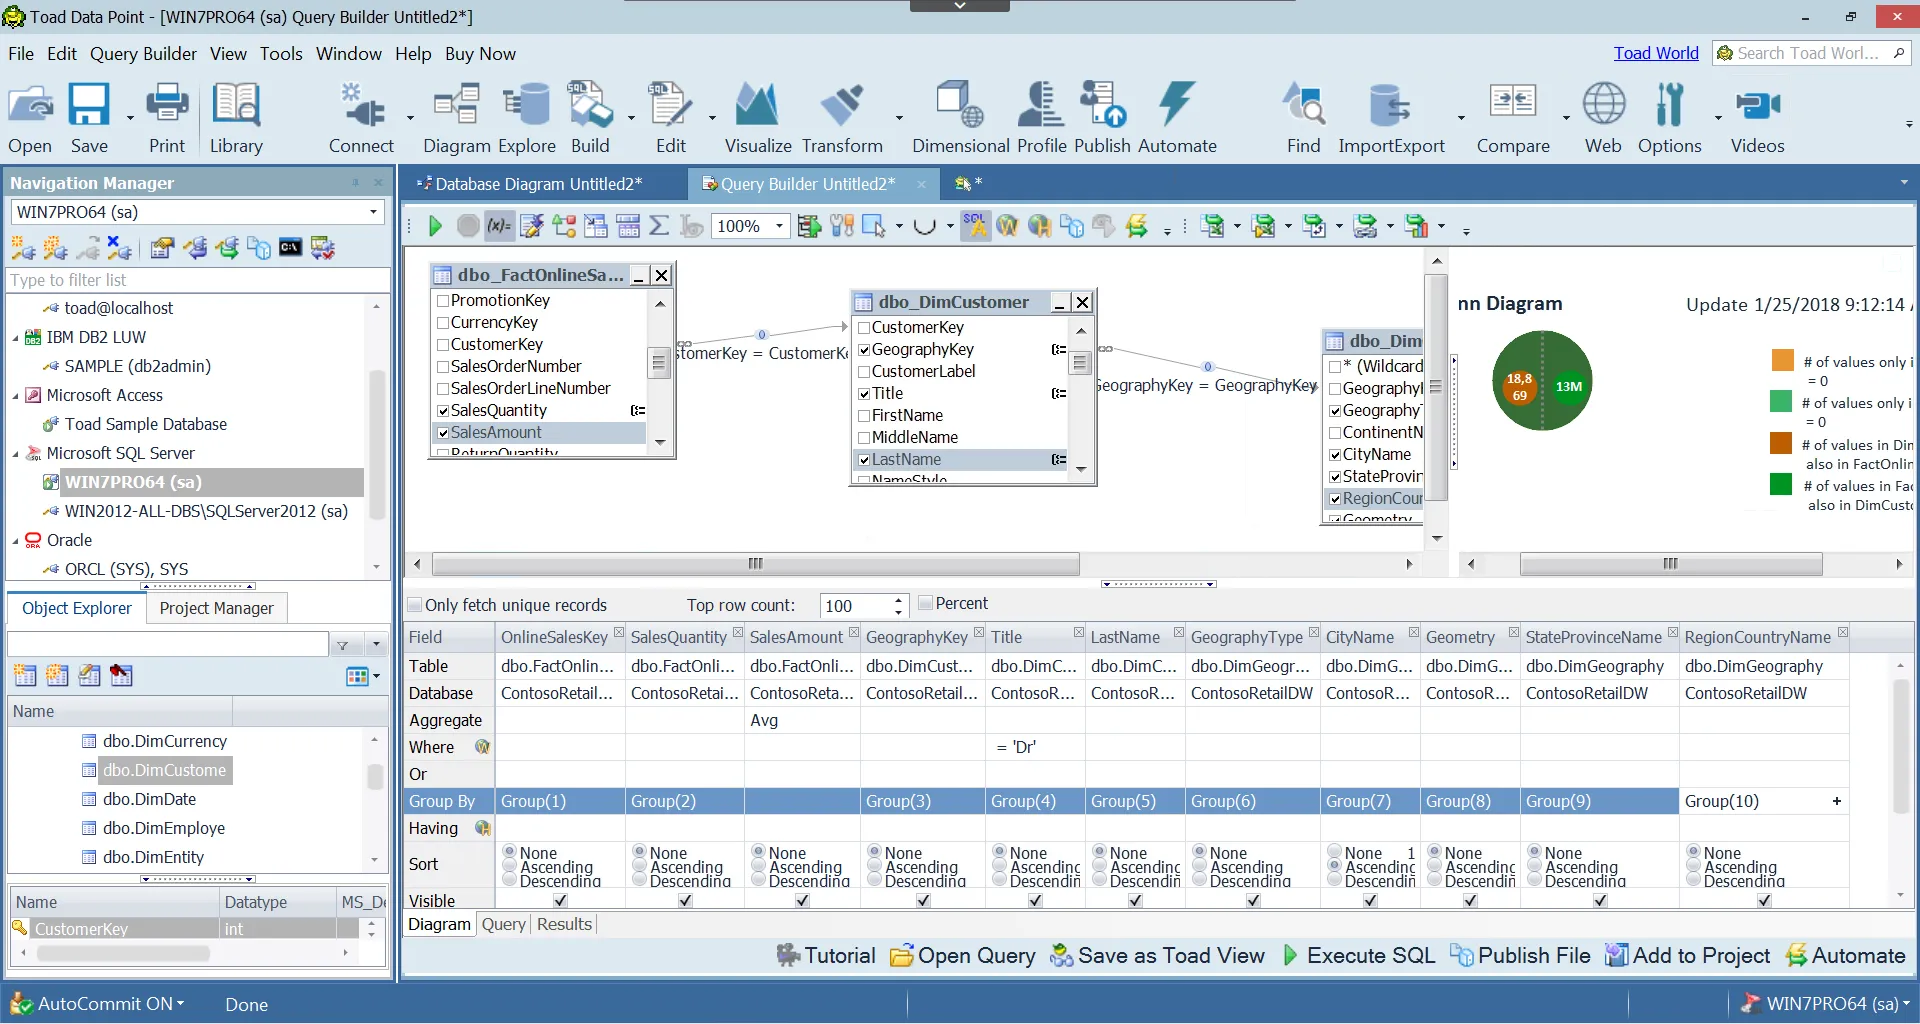Collapse the IBM DB2 LUW tree node

(x=15, y=338)
